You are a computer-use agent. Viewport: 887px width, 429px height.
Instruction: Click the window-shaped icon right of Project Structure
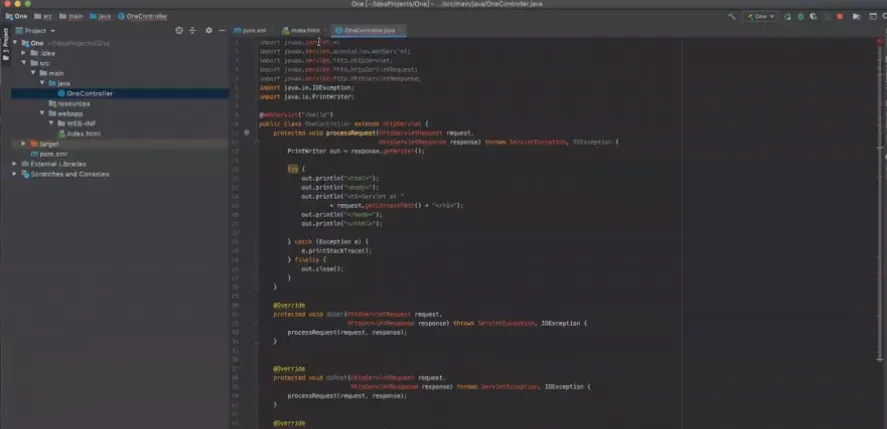coord(871,16)
